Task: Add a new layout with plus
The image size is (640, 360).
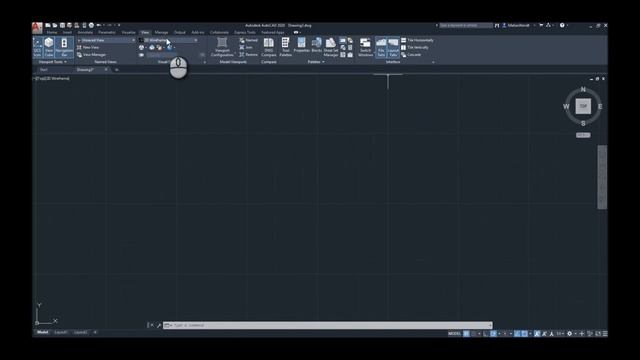Action: coord(95,332)
